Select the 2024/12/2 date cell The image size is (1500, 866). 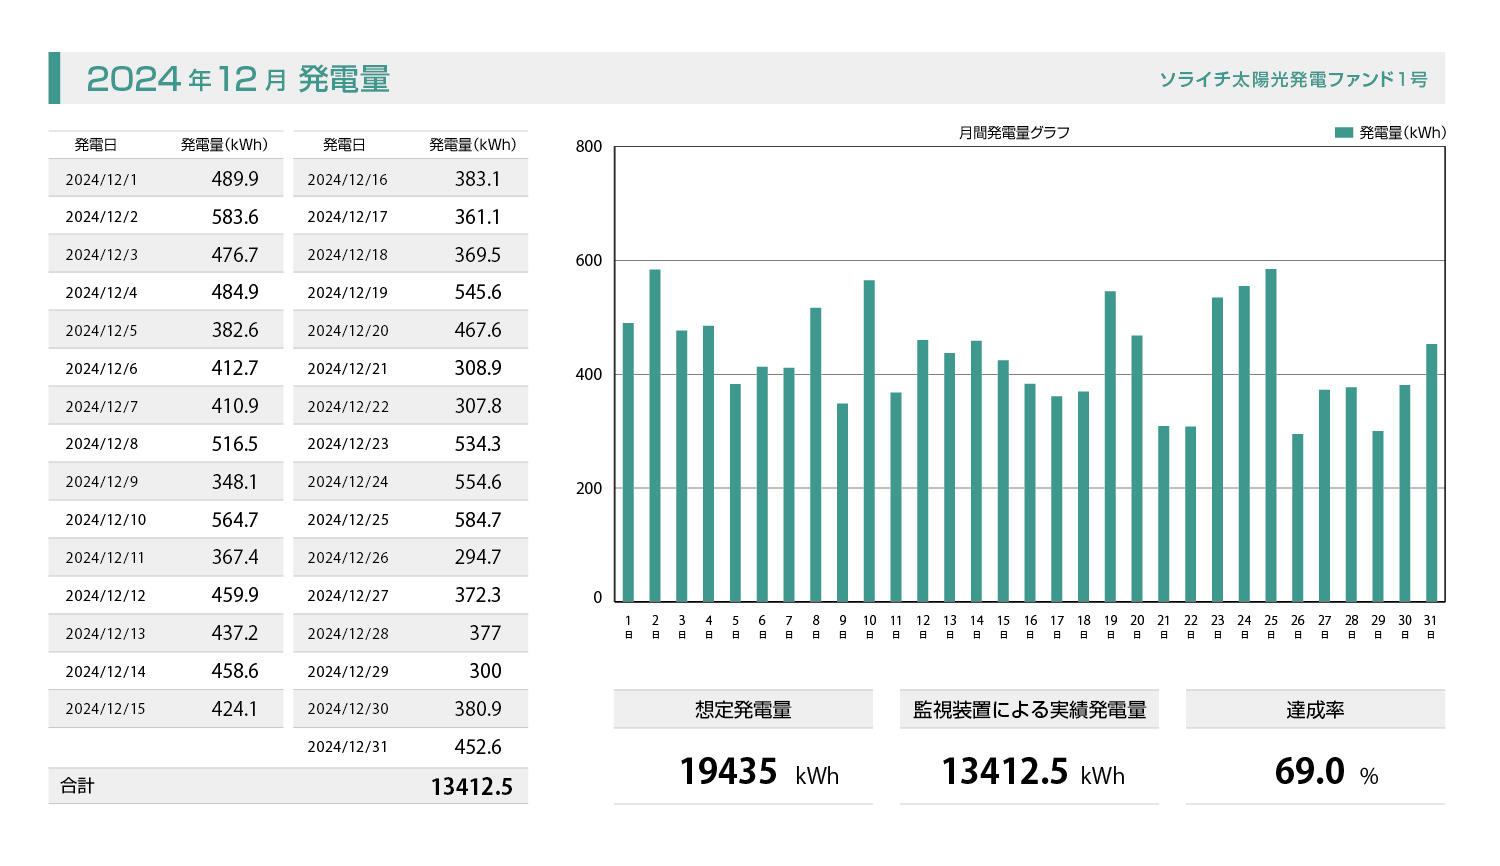[101, 217]
